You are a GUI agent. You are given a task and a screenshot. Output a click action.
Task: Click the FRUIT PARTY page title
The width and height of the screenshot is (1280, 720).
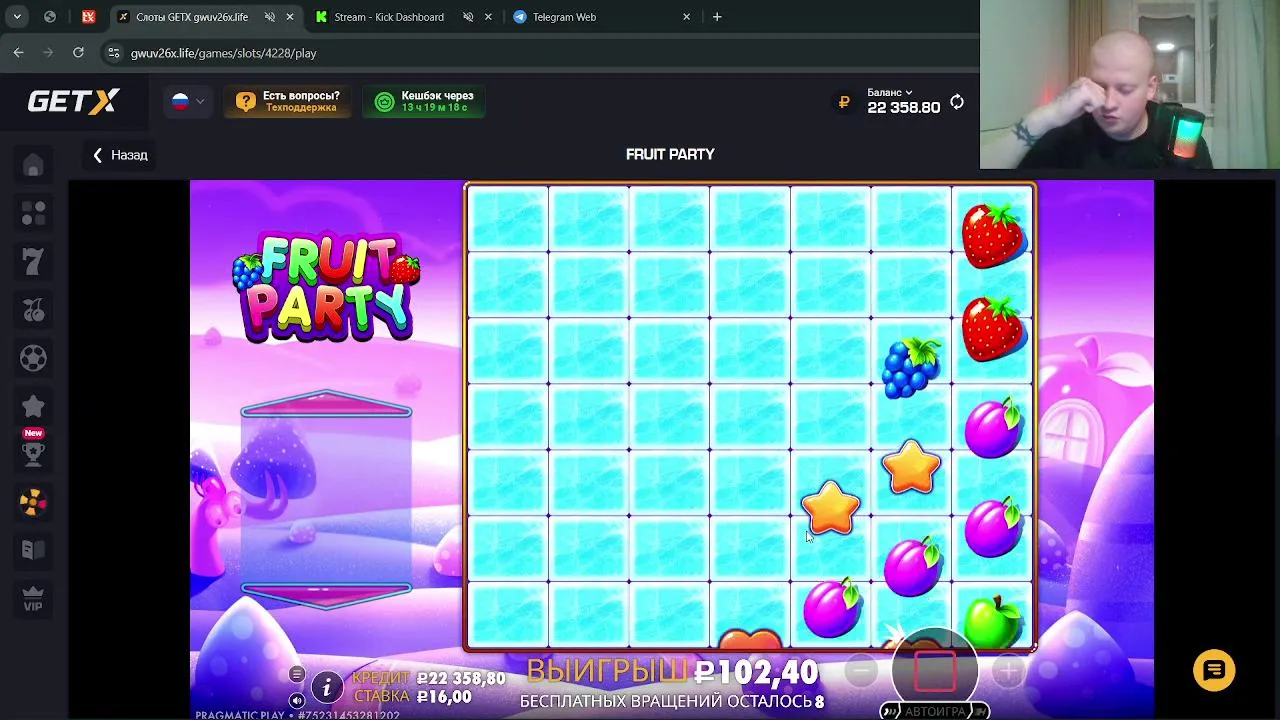pyautogui.click(x=670, y=155)
